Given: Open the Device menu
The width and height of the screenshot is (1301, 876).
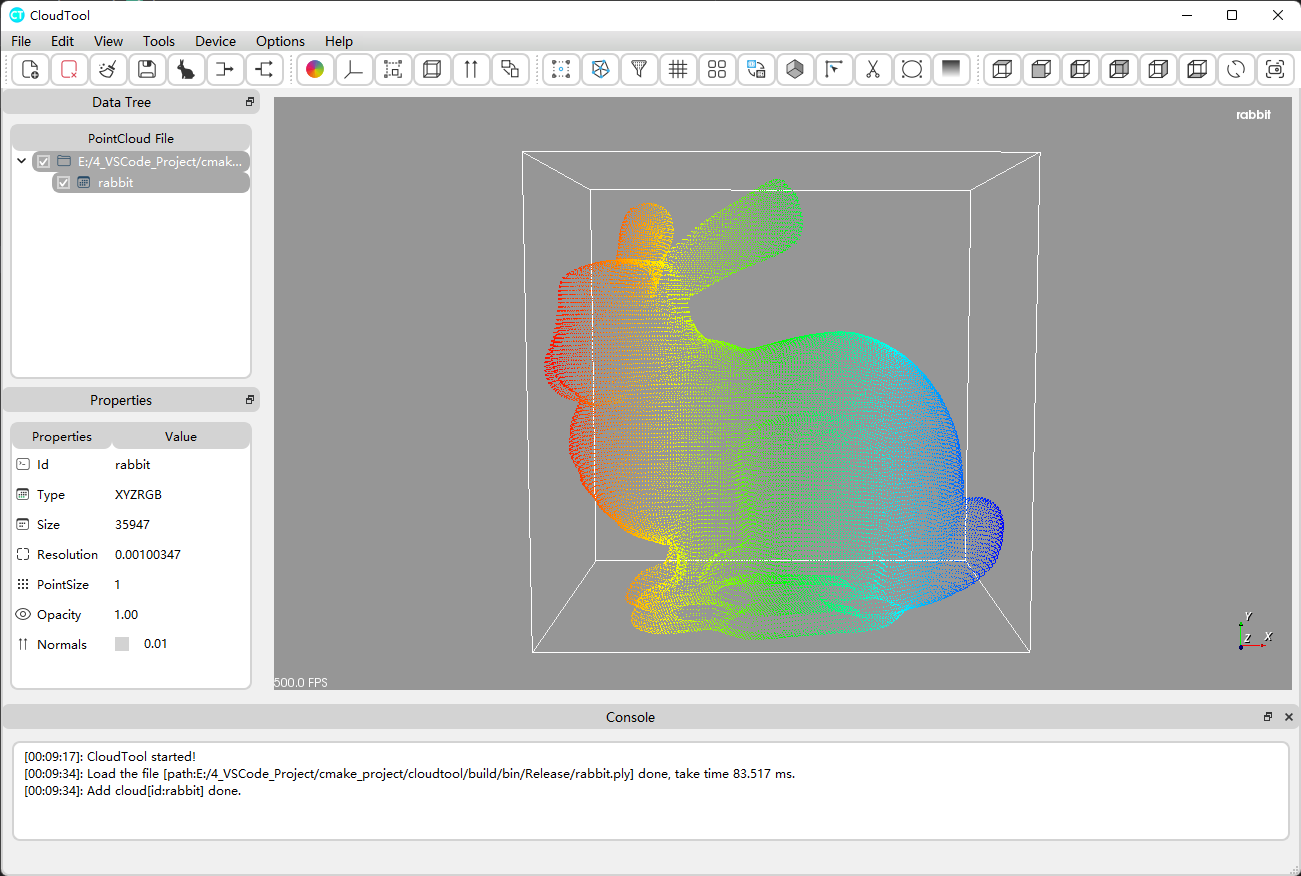Looking at the screenshot, I should click(215, 41).
